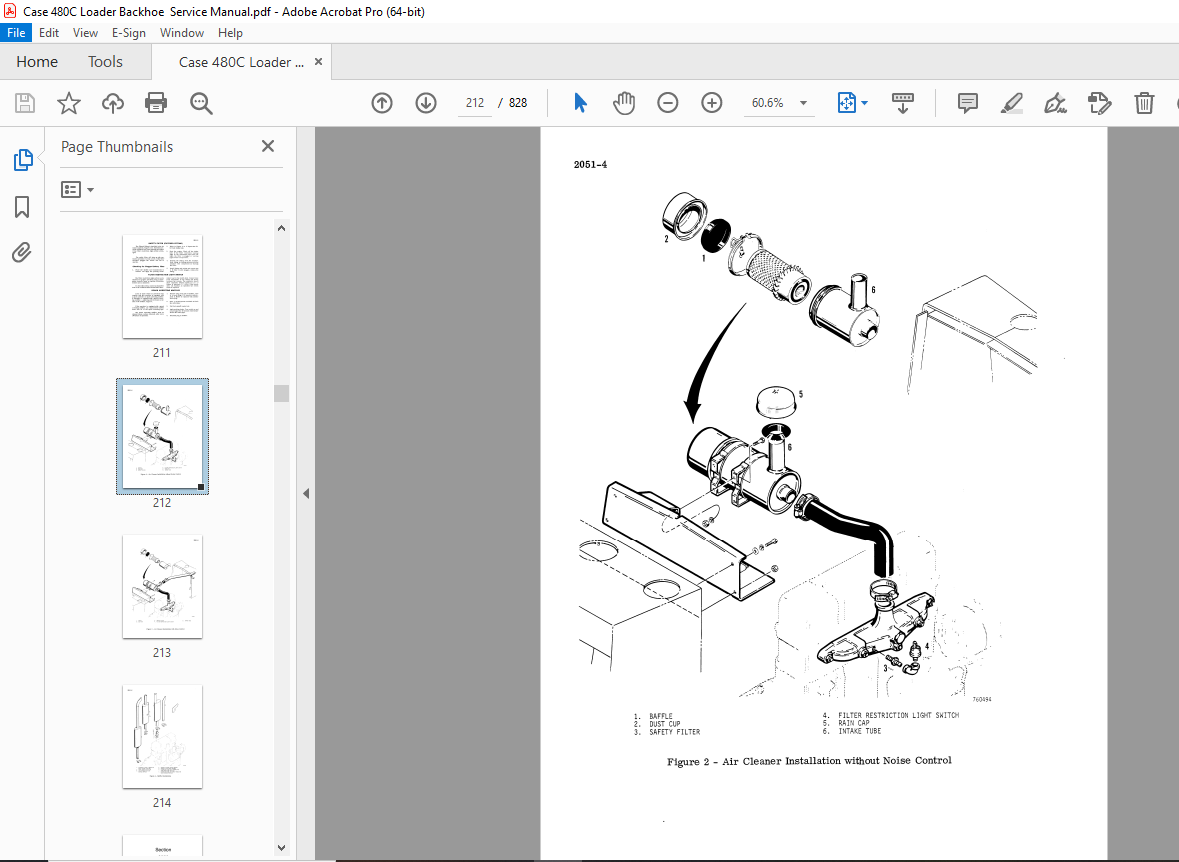Viewport: 1179px width, 862px height.
Task: Click the Save file icon
Action: [25, 103]
